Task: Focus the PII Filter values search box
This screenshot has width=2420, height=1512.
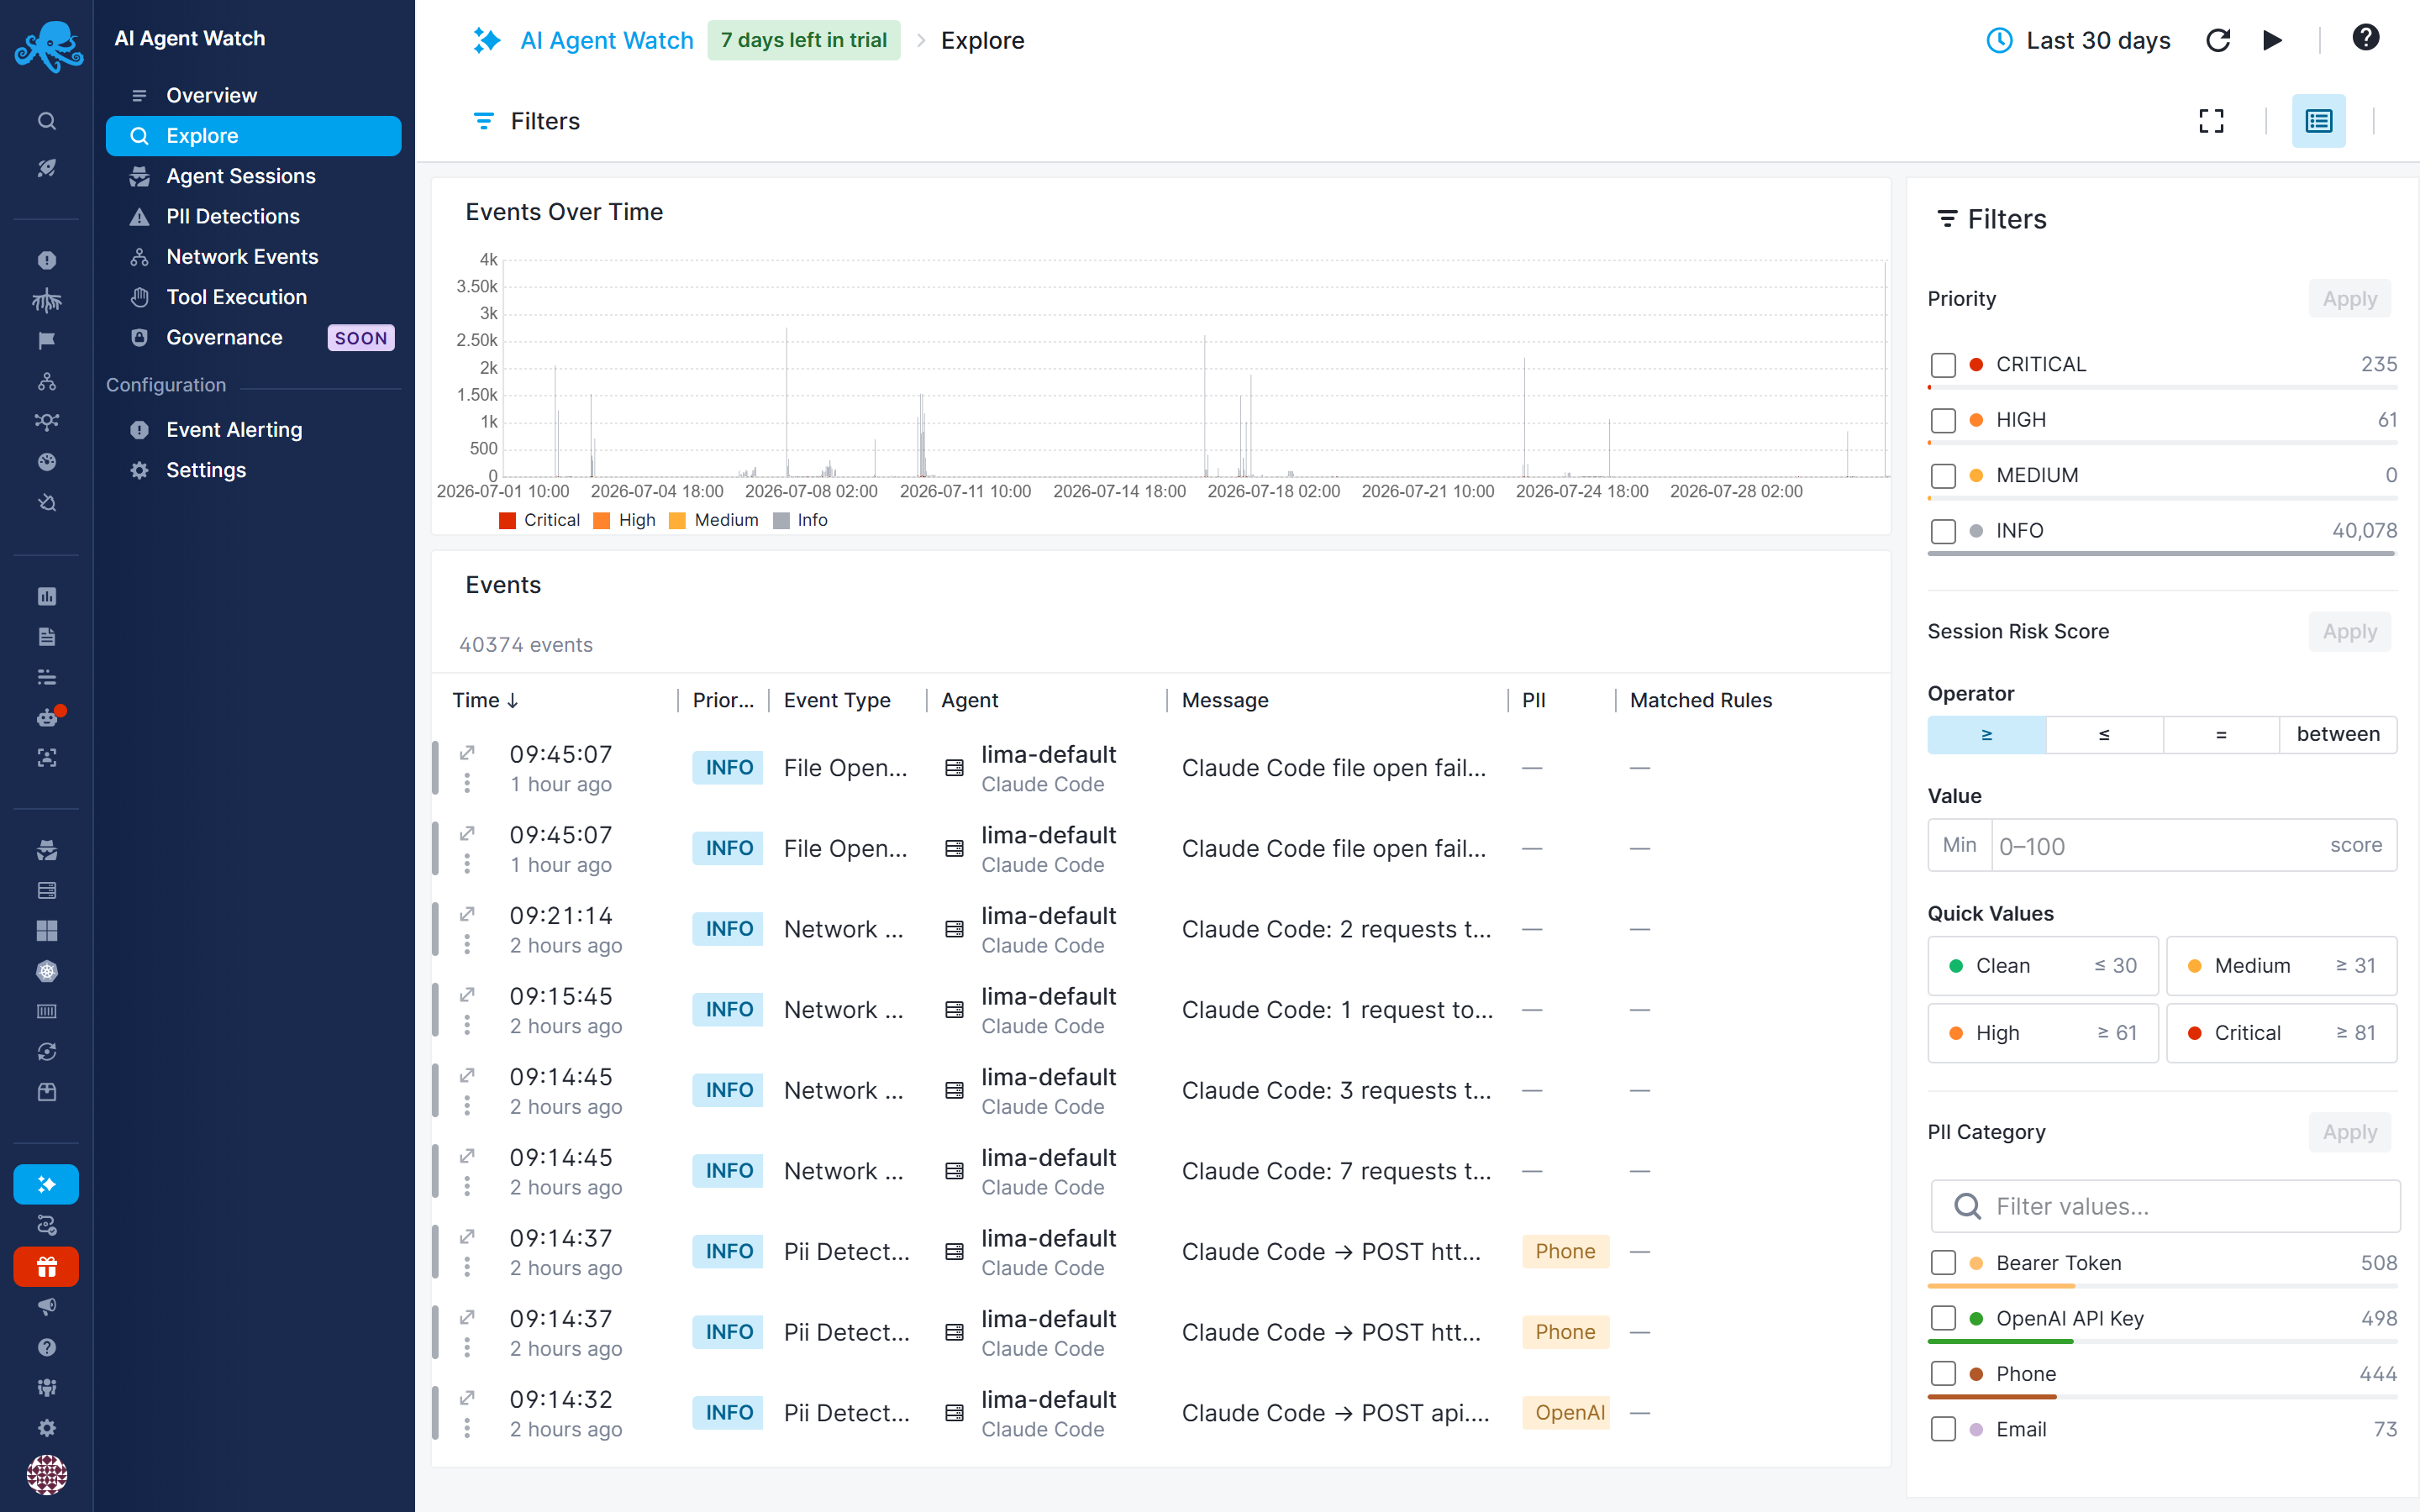Action: point(2164,1206)
